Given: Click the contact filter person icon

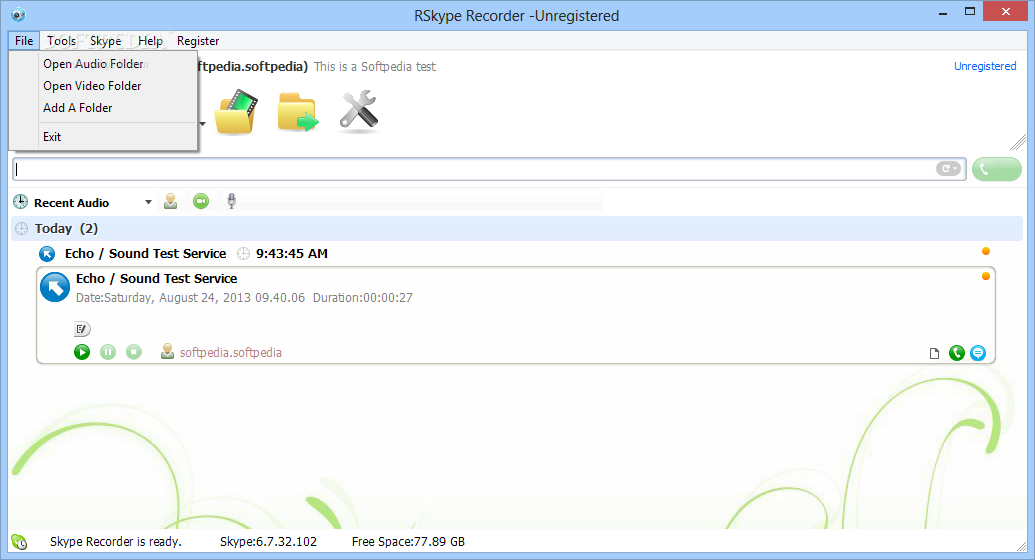Looking at the screenshot, I should click(170, 201).
